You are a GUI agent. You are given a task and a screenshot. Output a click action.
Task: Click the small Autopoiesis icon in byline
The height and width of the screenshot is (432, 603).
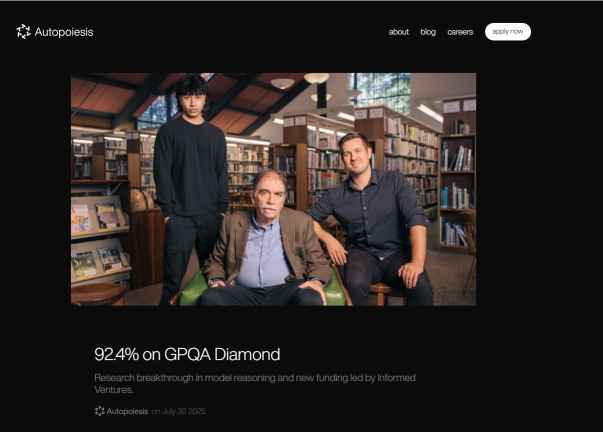click(x=99, y=411)
